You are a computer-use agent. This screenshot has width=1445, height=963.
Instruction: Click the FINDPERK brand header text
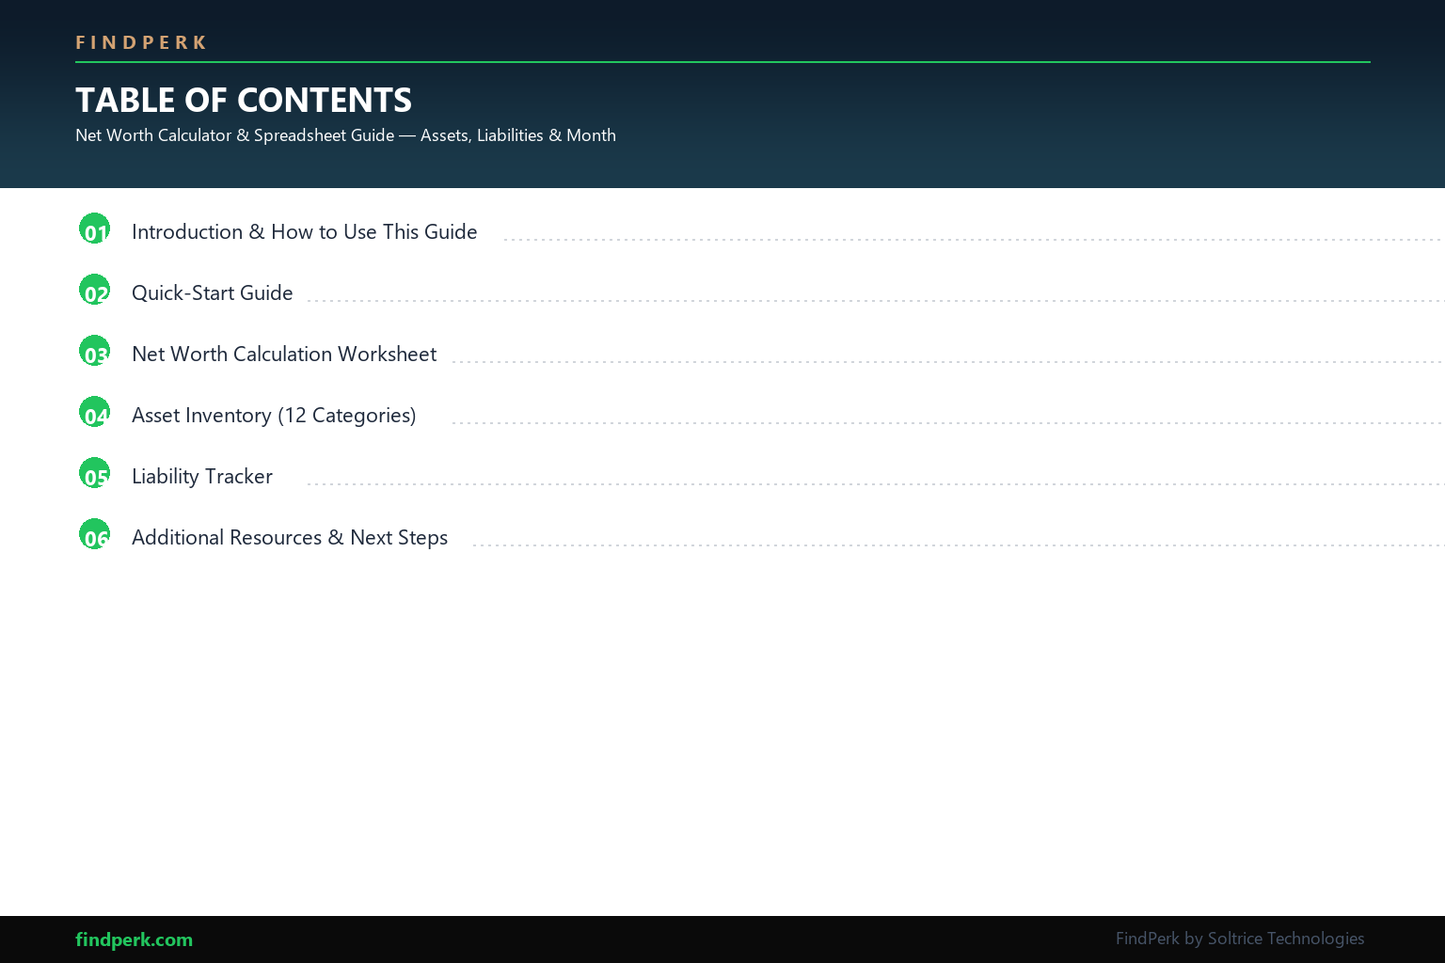141,42
